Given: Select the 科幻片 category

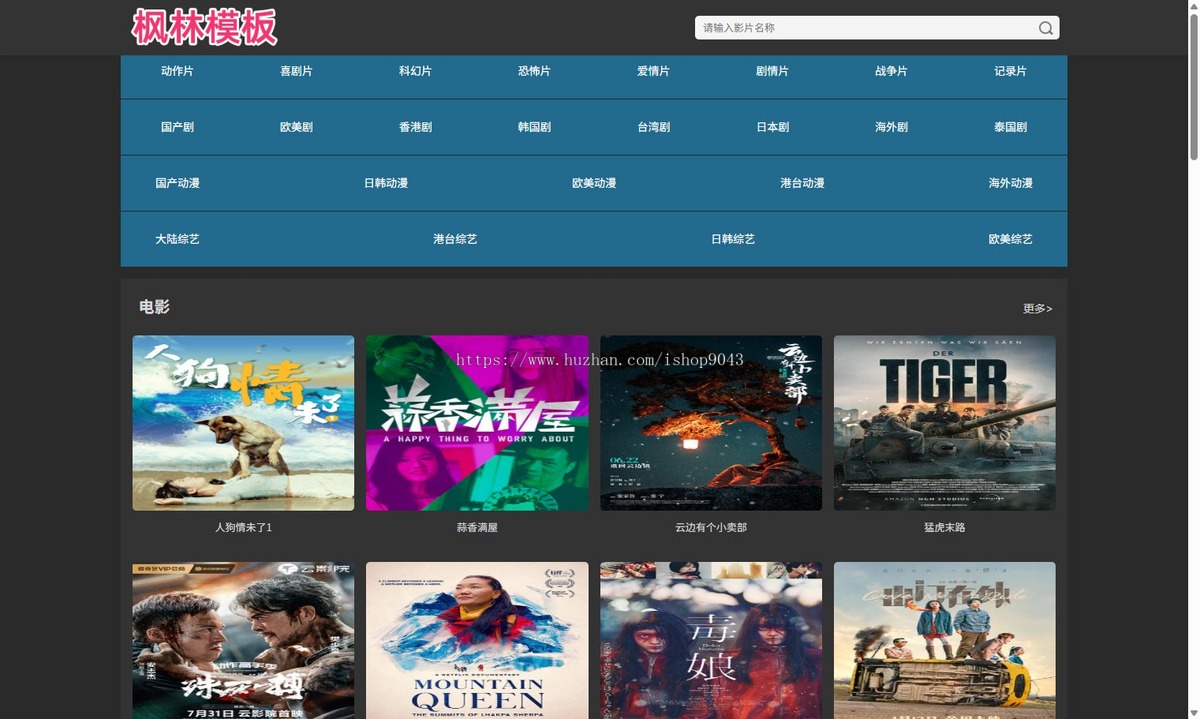Looking at the screenshot, I should [x=415, y=71].
